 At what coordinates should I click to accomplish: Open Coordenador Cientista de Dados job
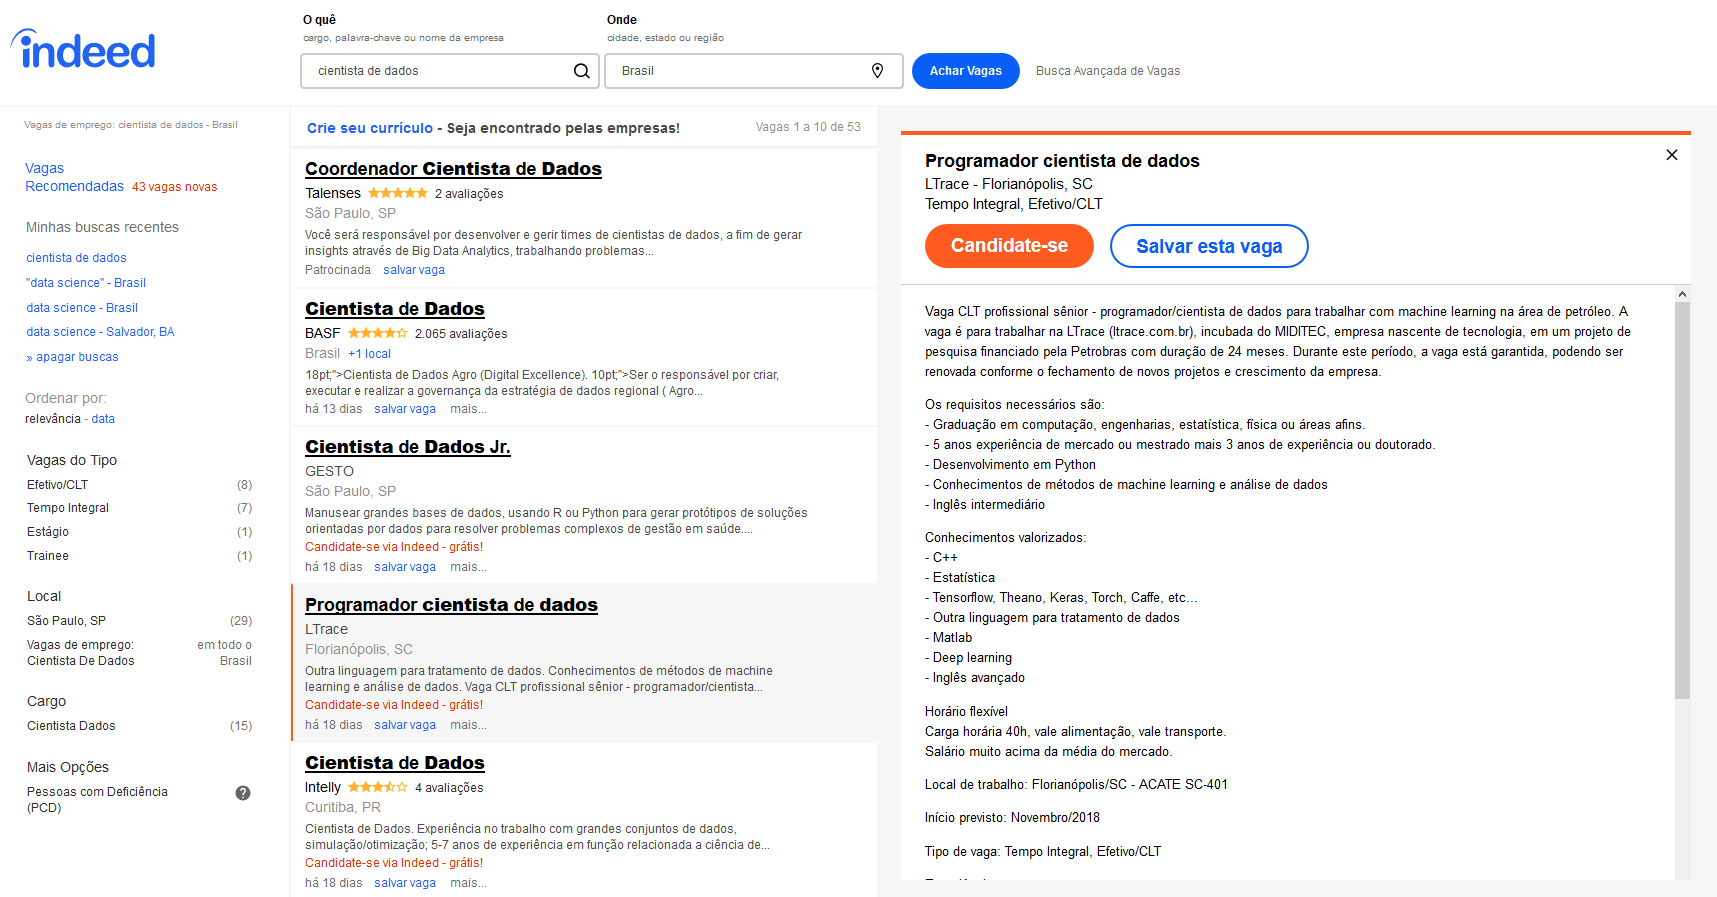pos(453,169)
